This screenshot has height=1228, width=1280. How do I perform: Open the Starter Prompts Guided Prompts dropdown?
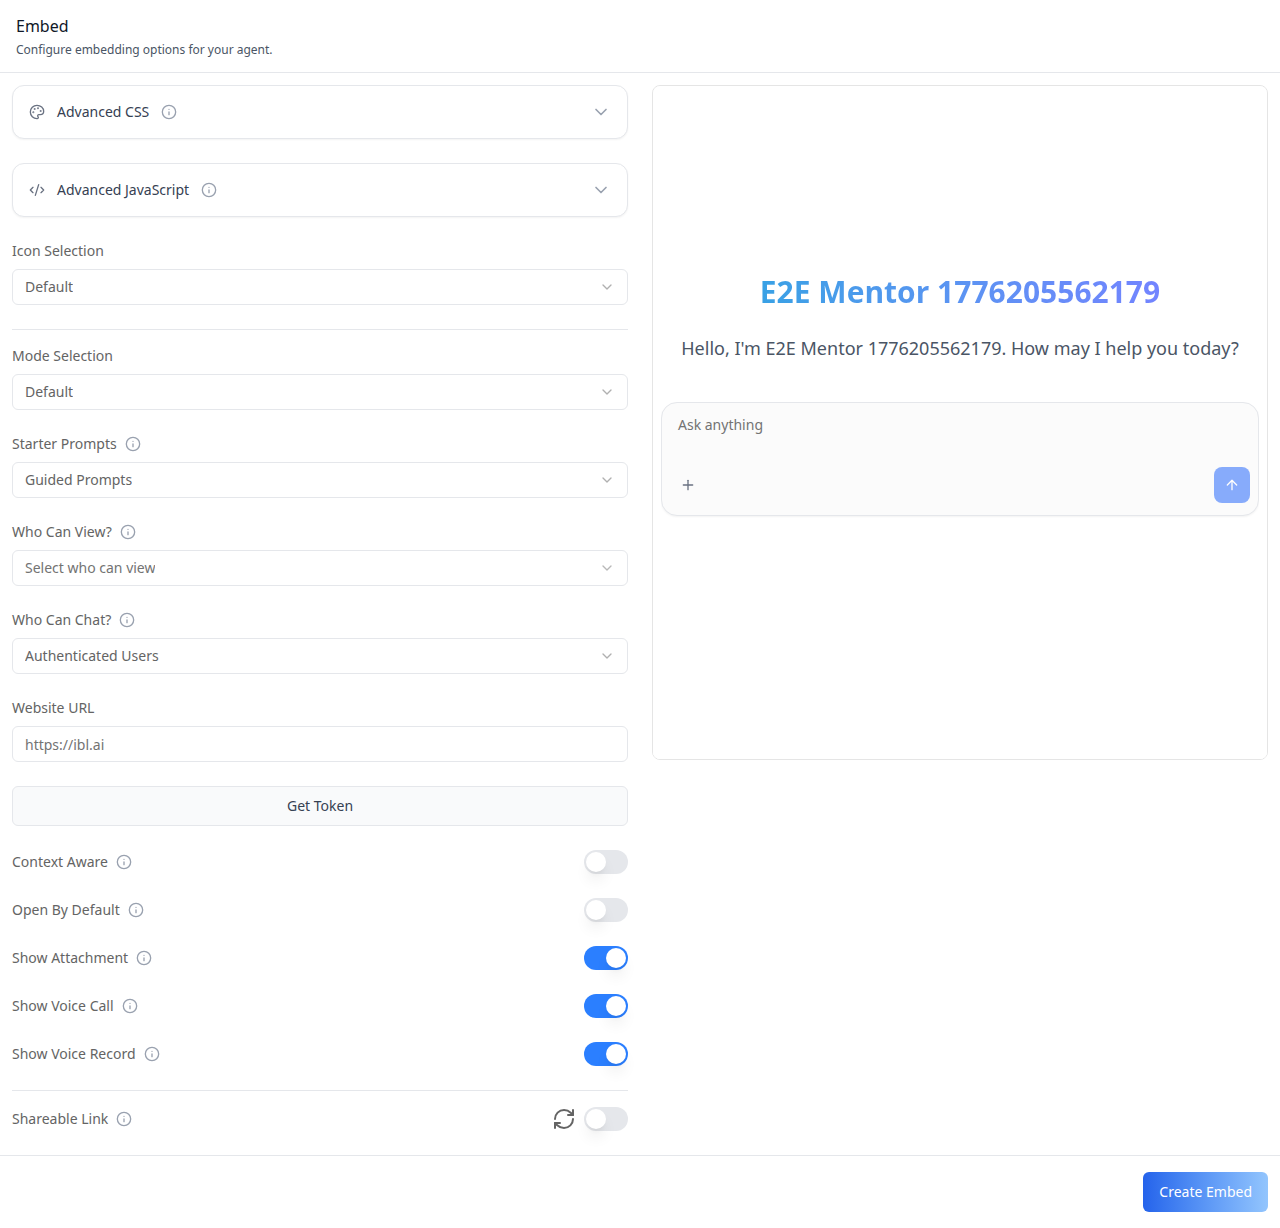tap(320, 480)
